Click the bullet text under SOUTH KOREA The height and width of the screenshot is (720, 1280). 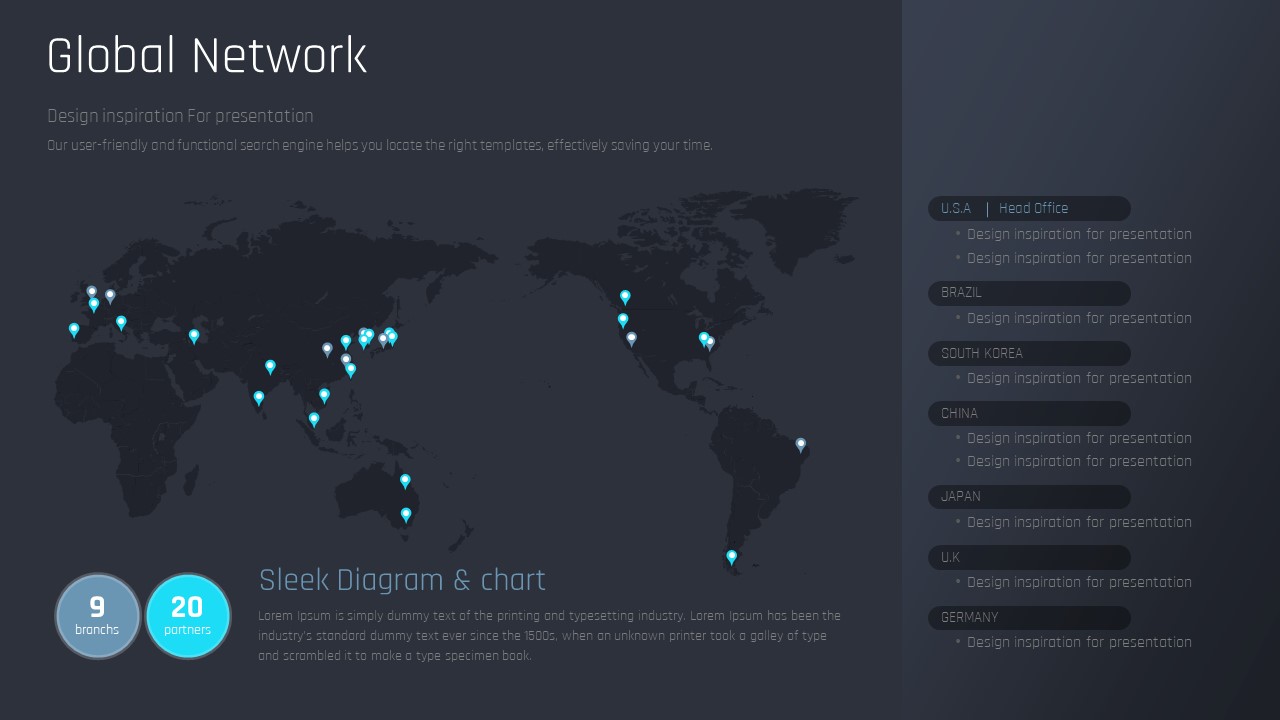click(x=1079, y=378)
